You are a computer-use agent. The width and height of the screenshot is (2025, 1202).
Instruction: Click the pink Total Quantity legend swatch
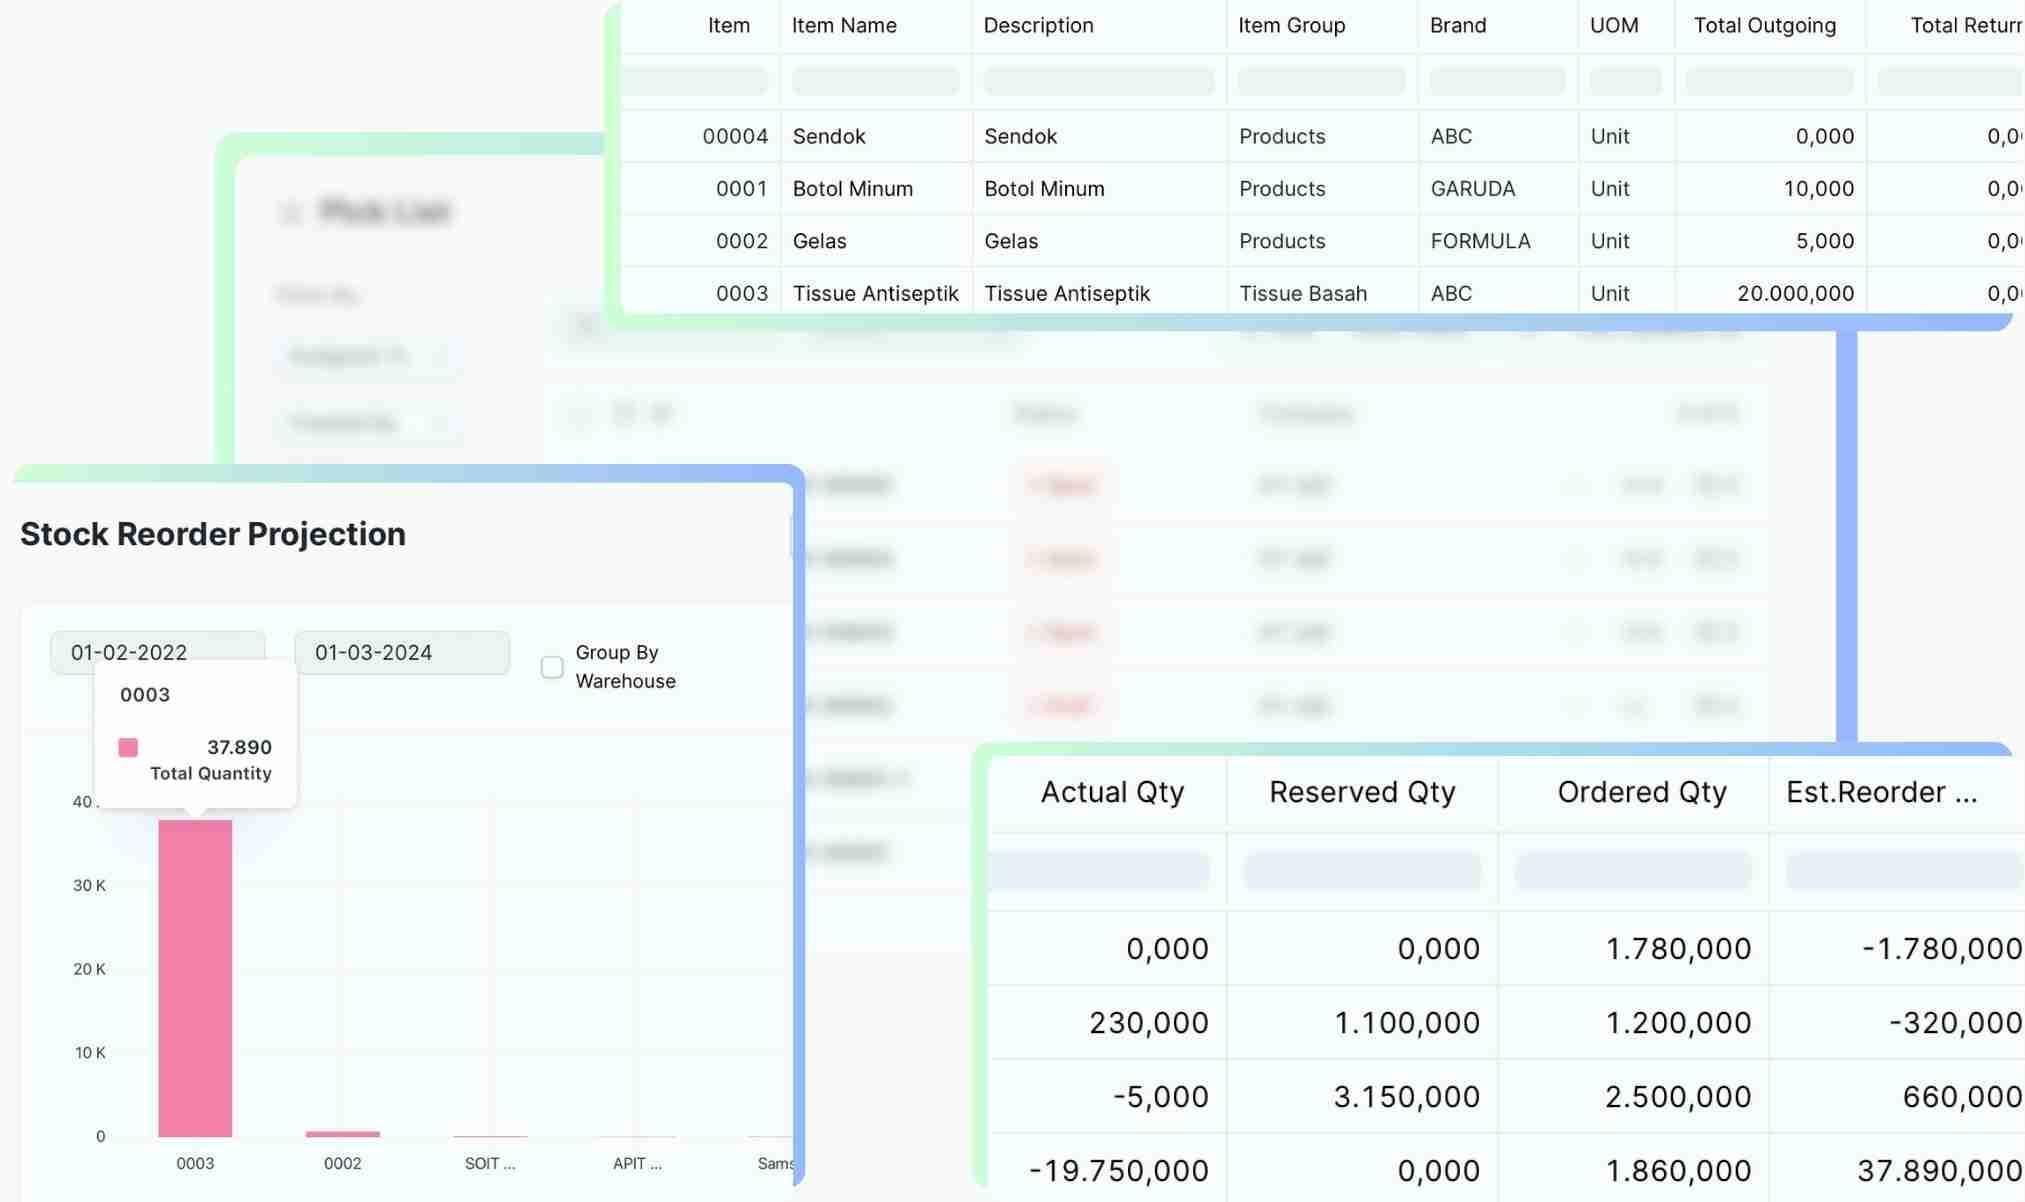pos(128,747)
